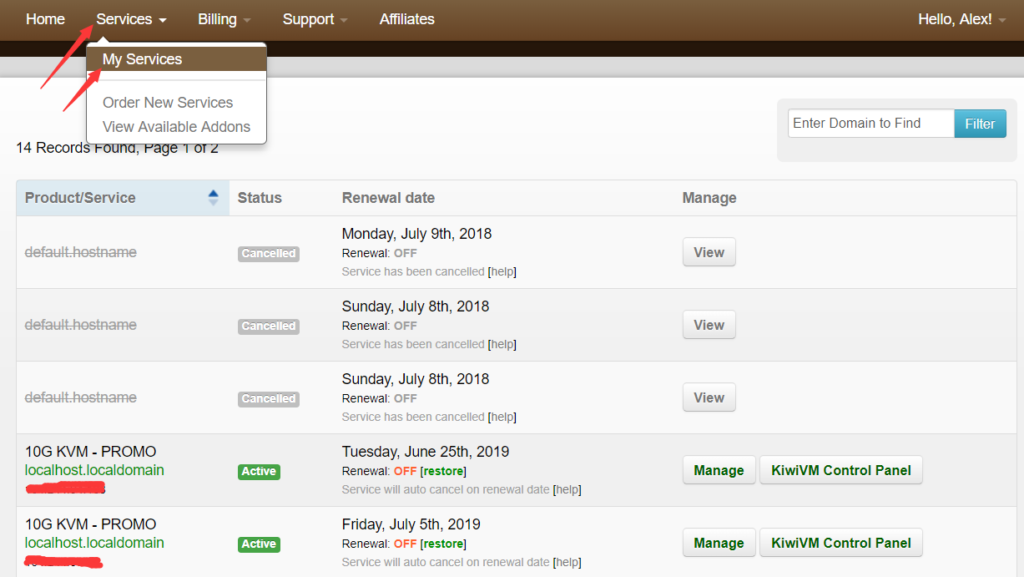This screenshot has height=577, width=1024.
Task: Select My Services from the dropdown
Action: click(x=142, y=59)
